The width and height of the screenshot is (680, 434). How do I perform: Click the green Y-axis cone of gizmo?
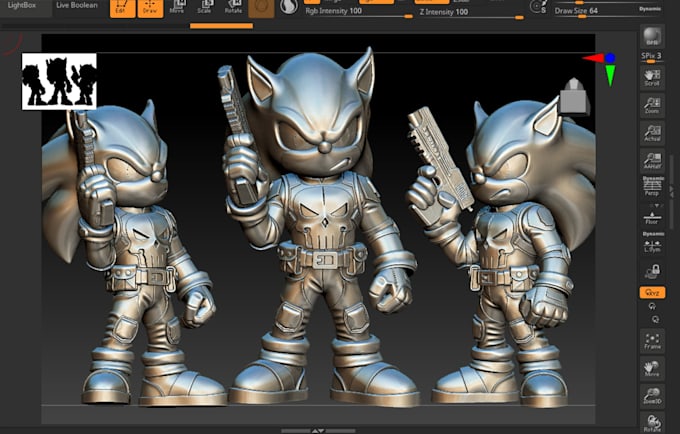pyautogui.click(x=610, y=75)
